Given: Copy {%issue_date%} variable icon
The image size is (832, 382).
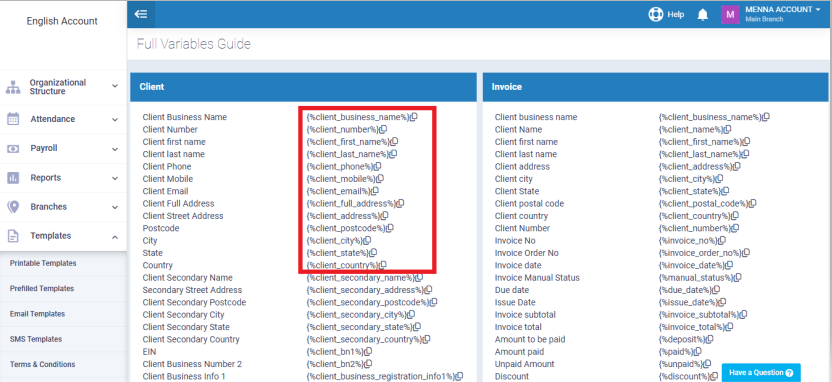Looking at the screenshot, I should point(722,302).
